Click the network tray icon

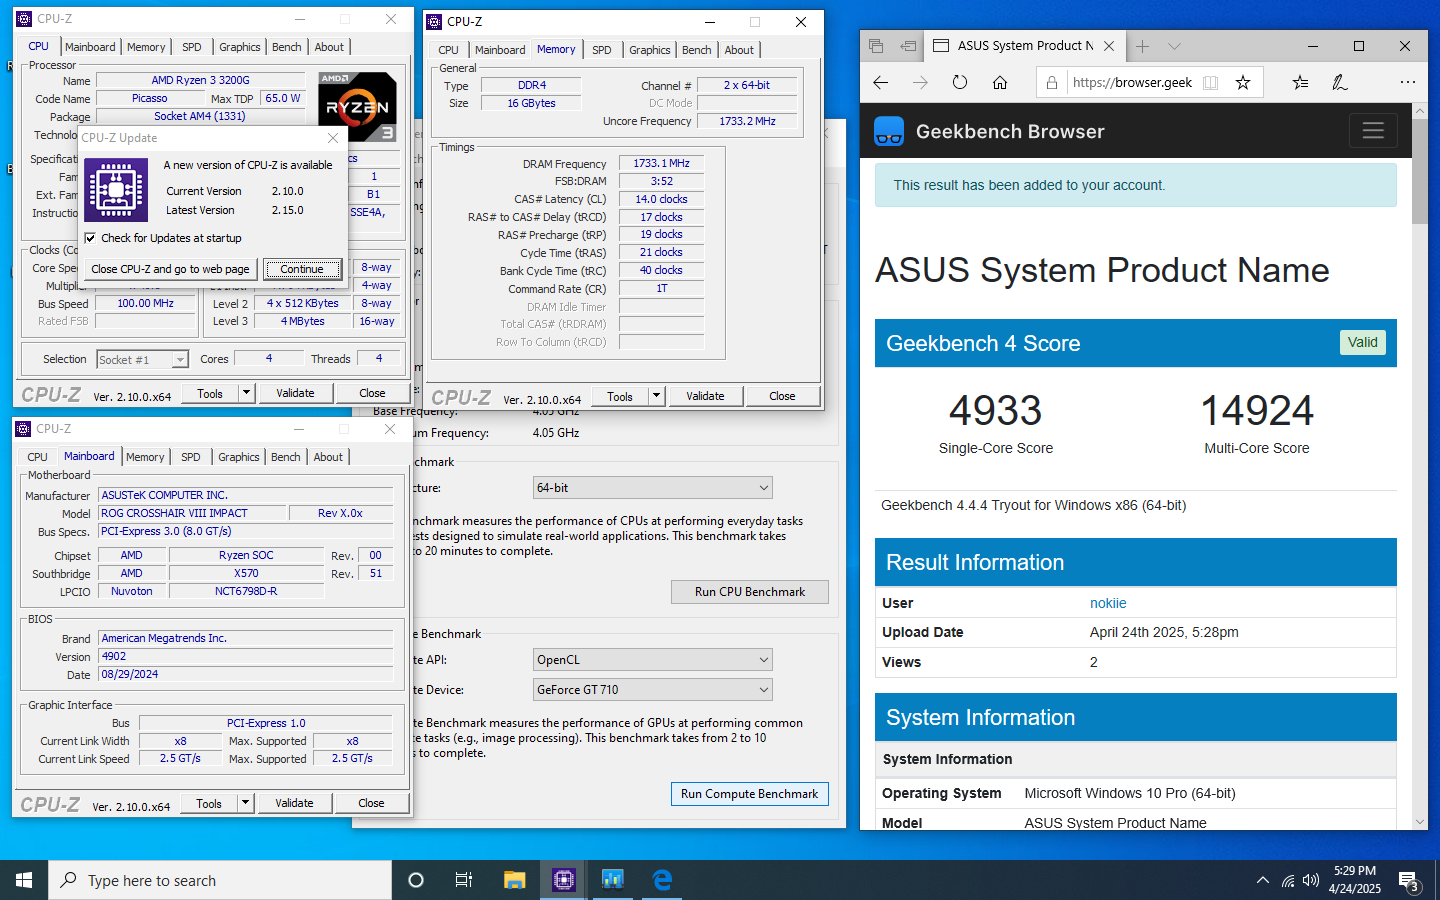click(x=1288, y=881)
